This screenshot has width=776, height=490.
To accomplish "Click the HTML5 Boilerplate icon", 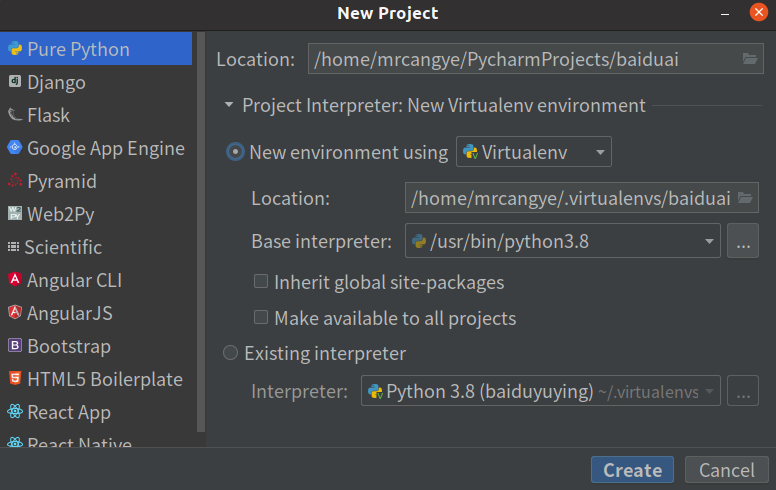I will [x=15, y=379].
